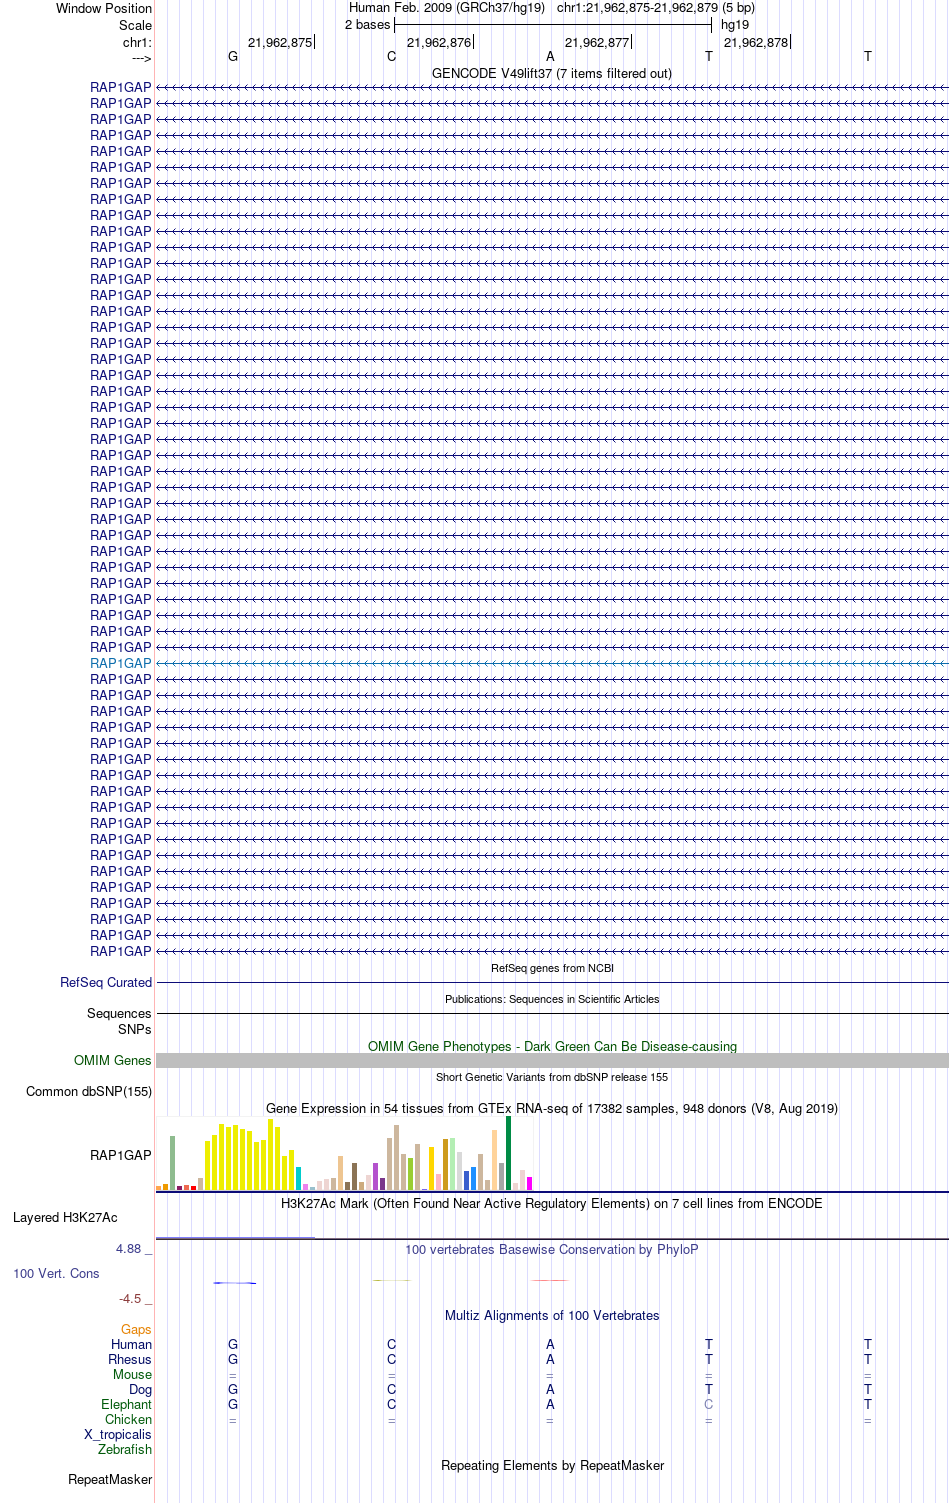Open the Layered H3K27Ac track label
The width and height of the screenshot is (950, 1503).
point(65,1217)
